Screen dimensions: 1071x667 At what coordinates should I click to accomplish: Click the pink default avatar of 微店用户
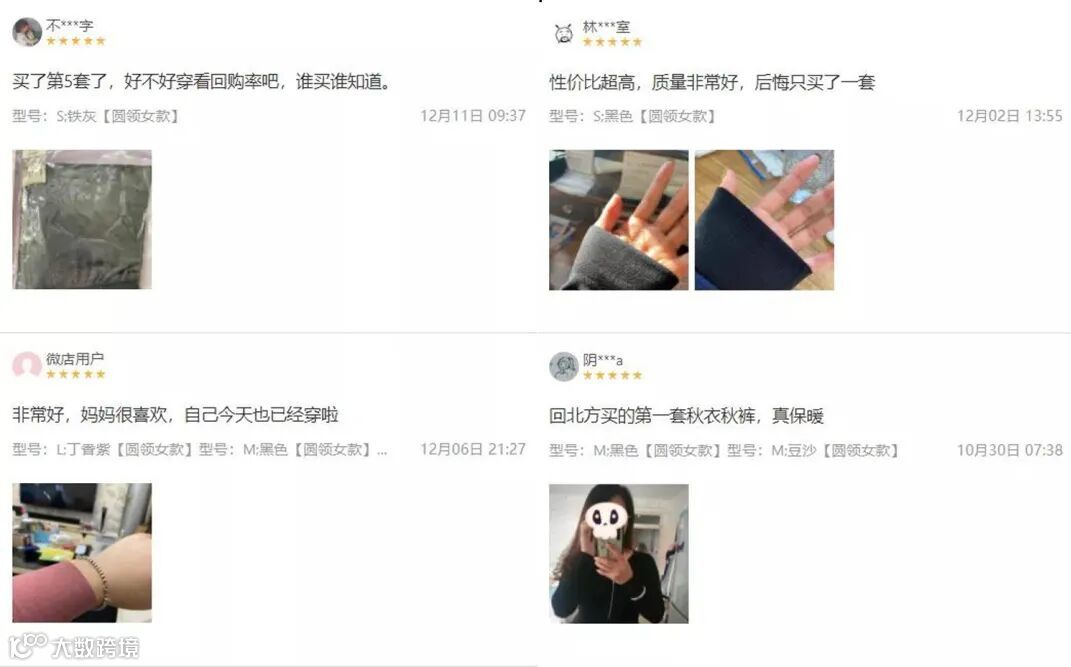click(x=27, y=365)
